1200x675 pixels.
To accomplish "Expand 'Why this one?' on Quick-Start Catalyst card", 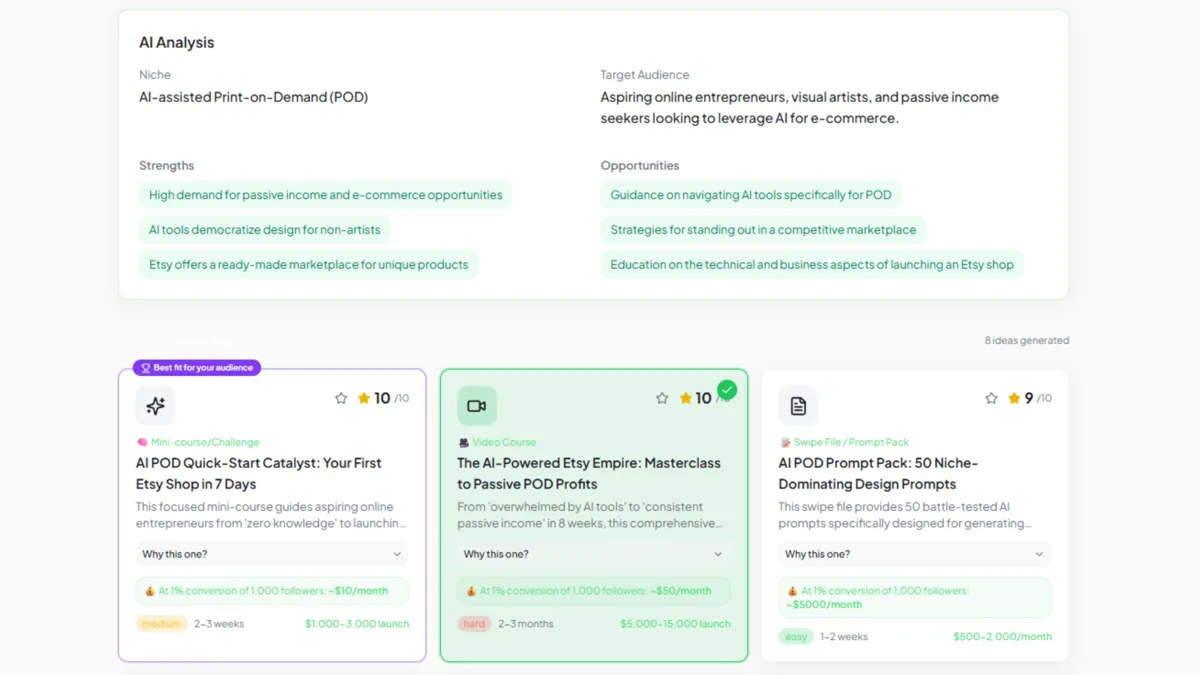I will click(x=272, y=554).
